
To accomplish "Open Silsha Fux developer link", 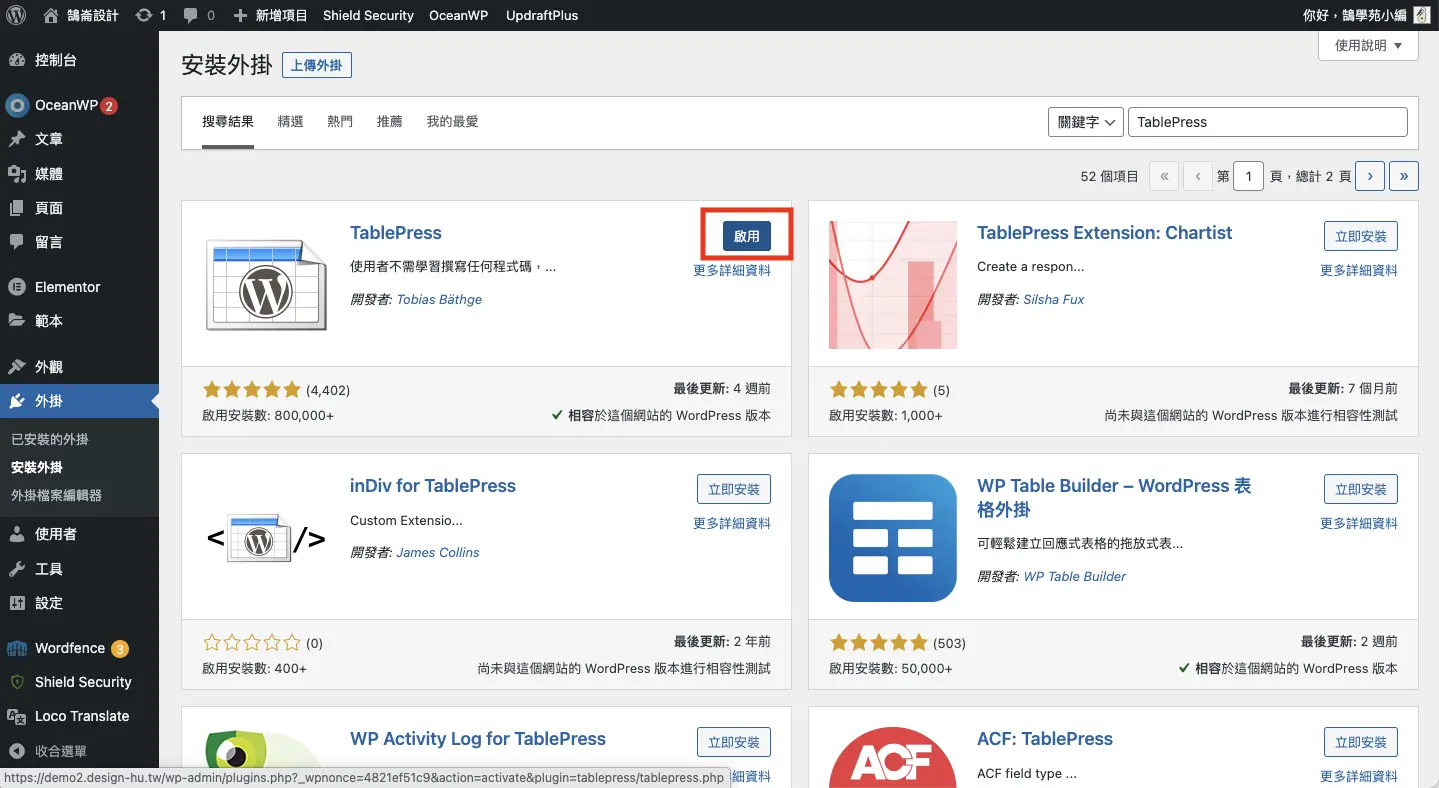I will tap(1054, 299).
